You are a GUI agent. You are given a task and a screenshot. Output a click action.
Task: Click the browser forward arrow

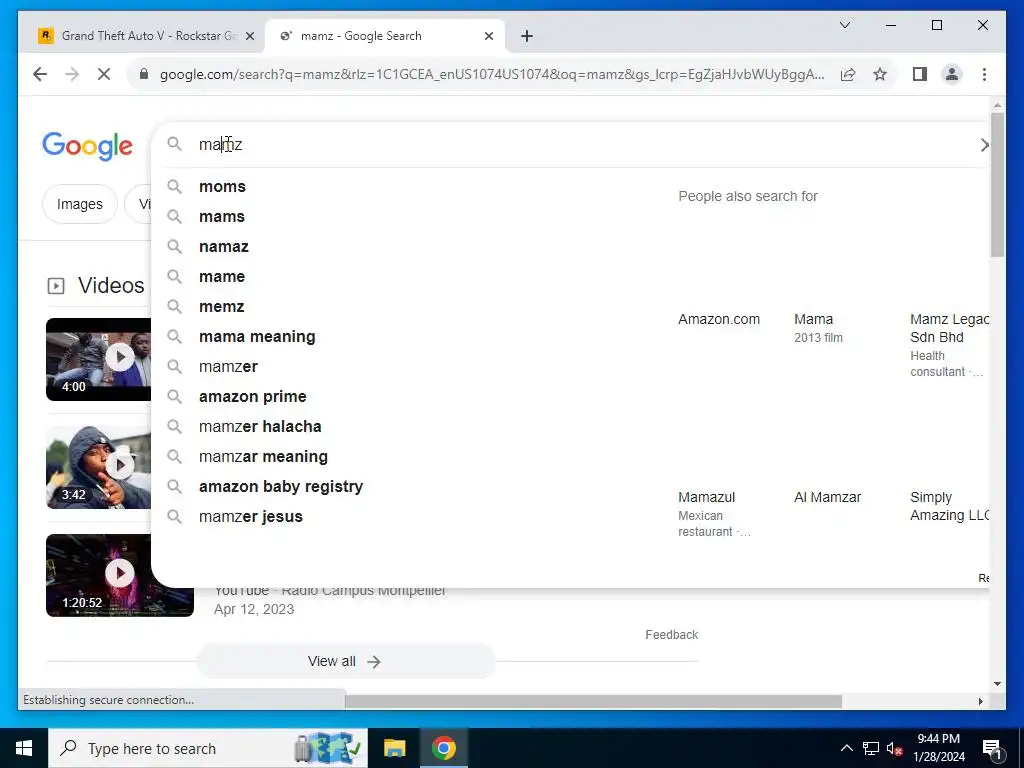(x=72, y=74)
